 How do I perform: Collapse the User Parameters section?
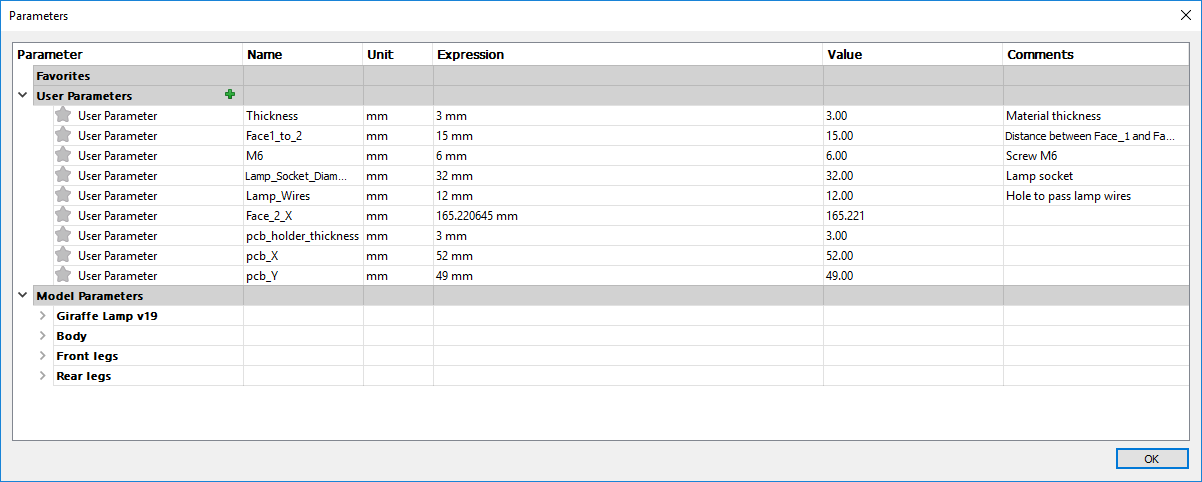pos(23,96)
